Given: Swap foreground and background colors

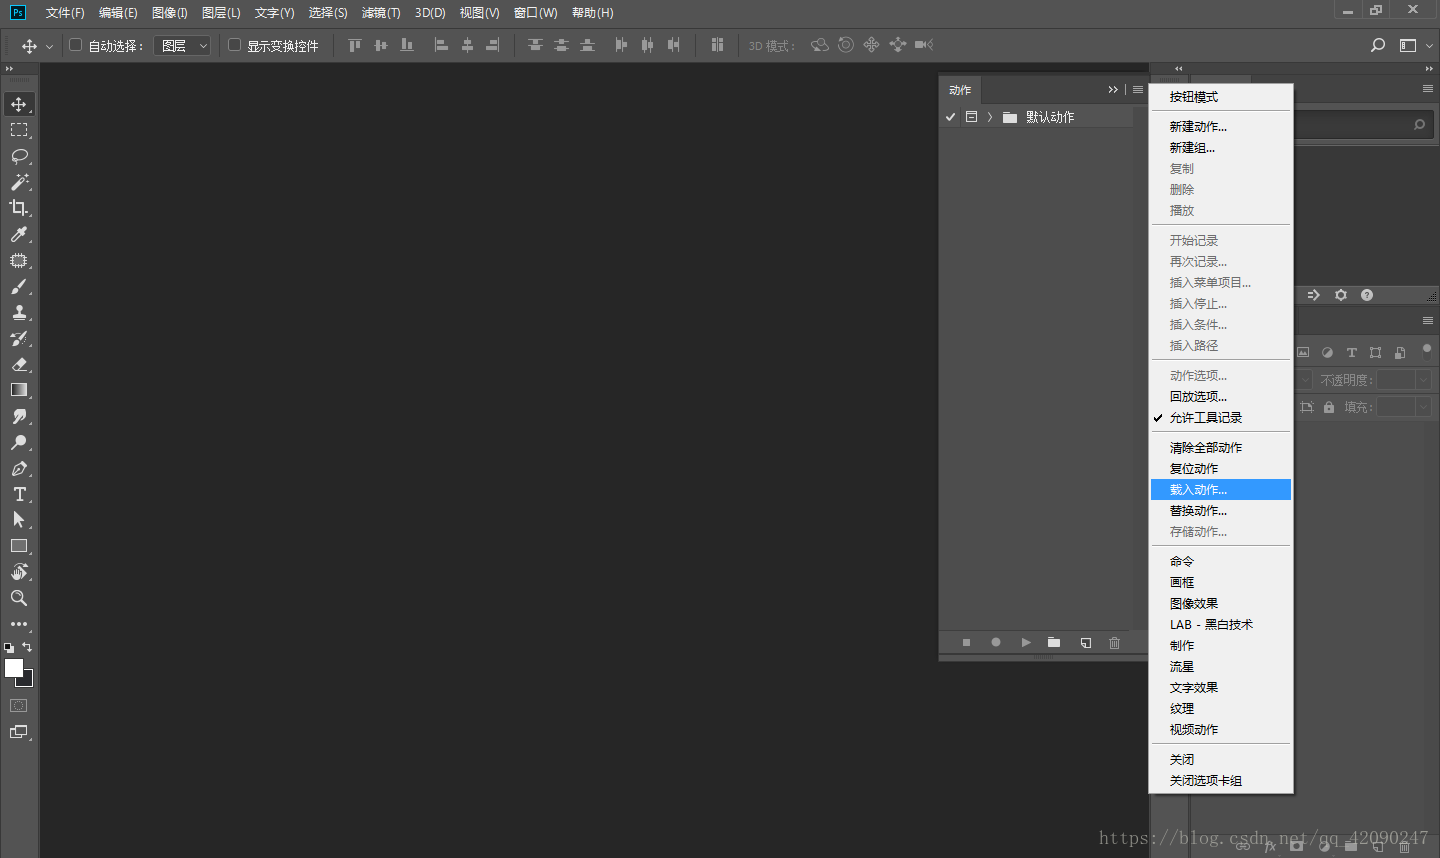Looking at the screenshot, I should (27, 647).
